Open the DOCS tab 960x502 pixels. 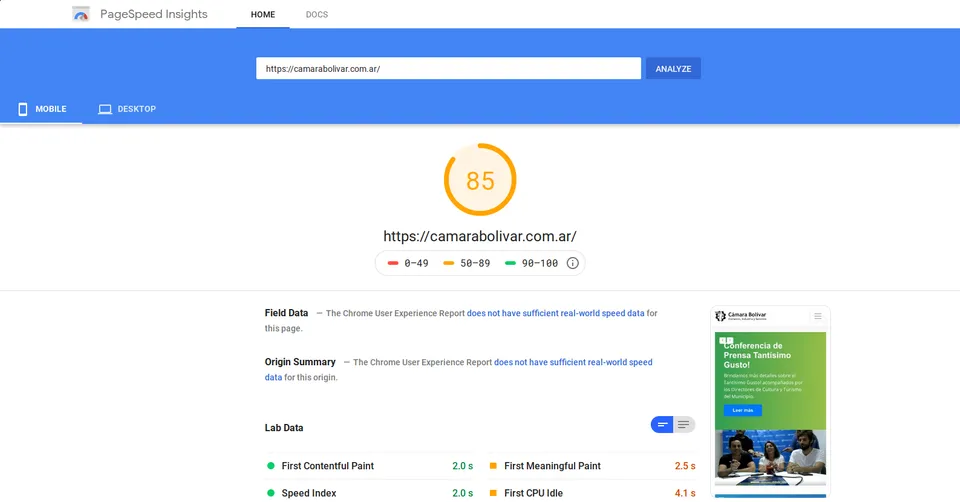click(x=317, y=14)
